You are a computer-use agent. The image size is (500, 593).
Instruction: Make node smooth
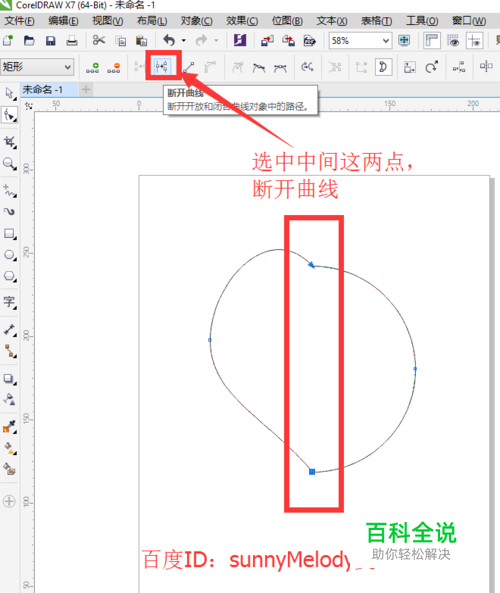point(259,68)
